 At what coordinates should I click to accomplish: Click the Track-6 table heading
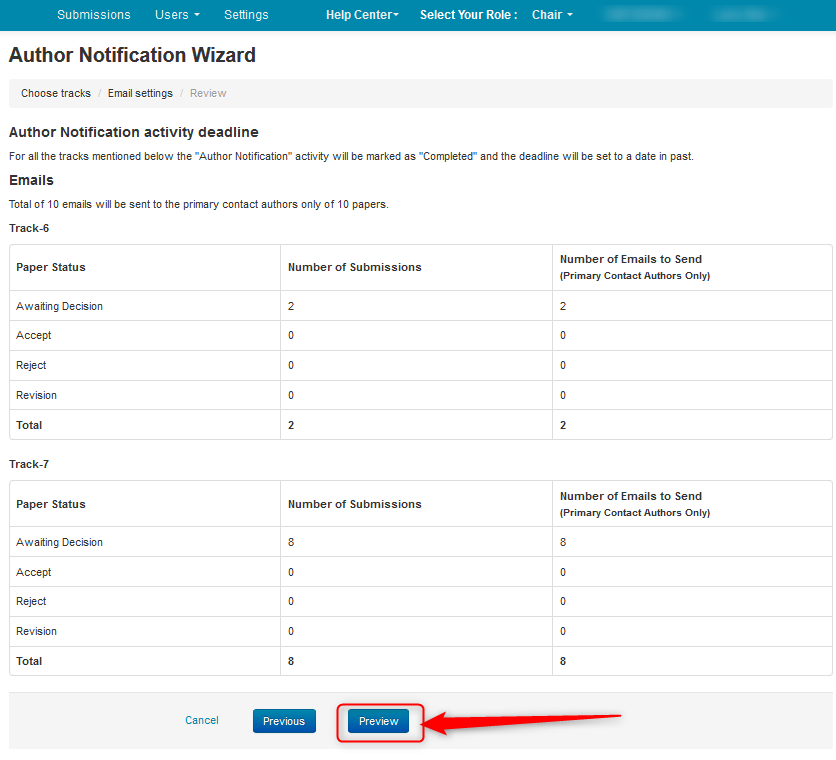coord(29,228)
